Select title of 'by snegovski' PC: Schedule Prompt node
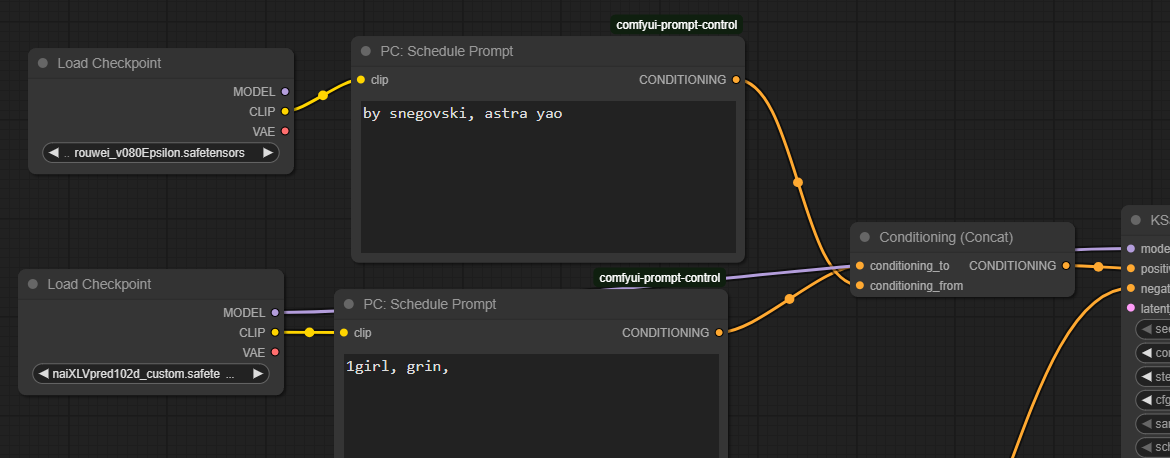This screenshot has height=458, width=1170. point(447,51)
